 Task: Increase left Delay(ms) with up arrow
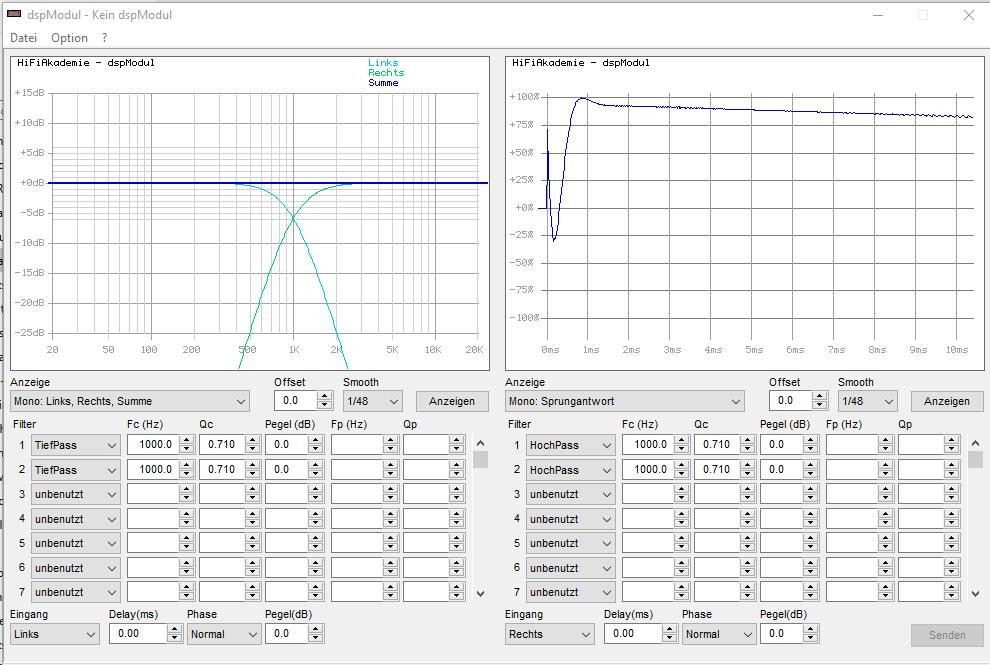coord(174,629)
